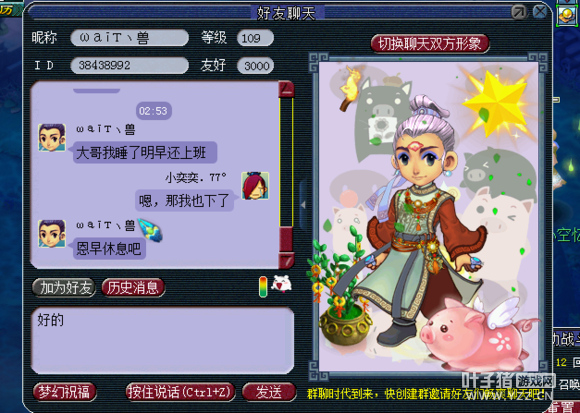The width and height of the screenshot is (580, 413).
Task: Focus the message input box containing 好的
Action: pyautogui.click(x=163, y=340)
